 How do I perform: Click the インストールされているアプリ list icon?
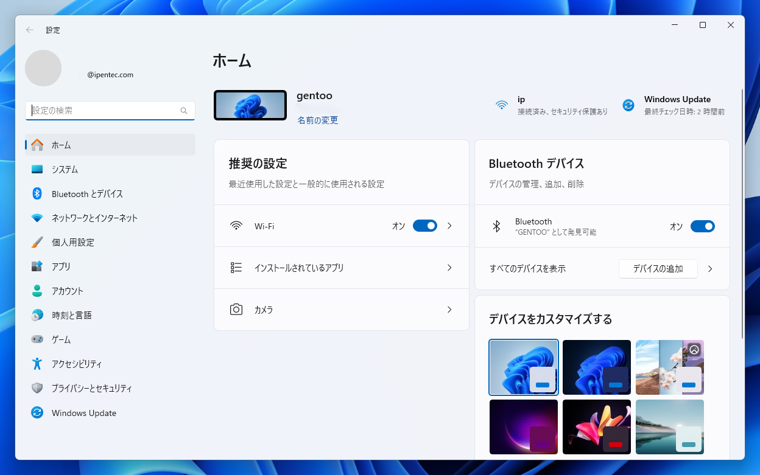click(236, 268)
